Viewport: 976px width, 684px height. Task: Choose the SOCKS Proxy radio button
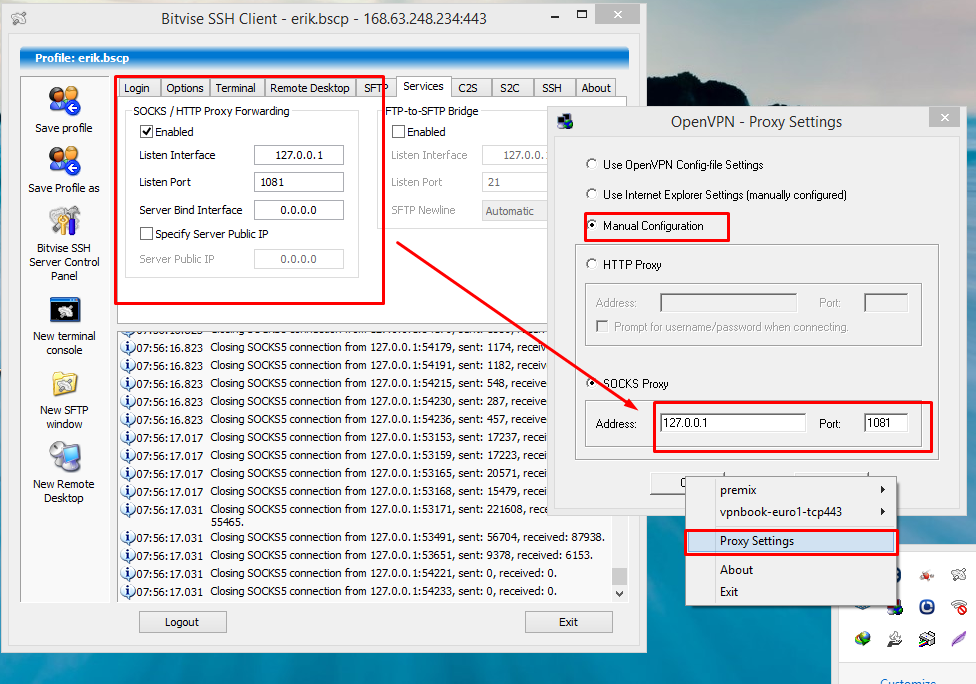click(591, 383)
